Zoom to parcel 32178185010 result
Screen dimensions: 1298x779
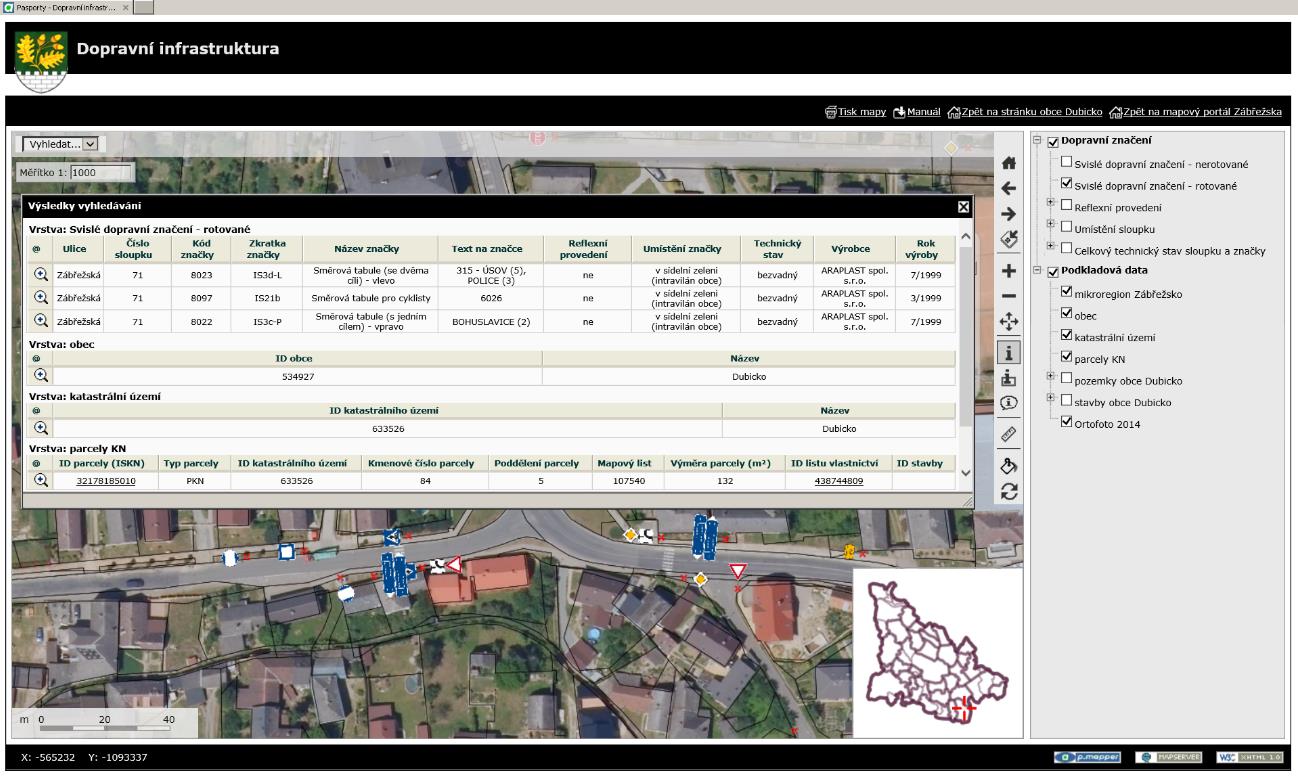pyautogui.click(x=41, y=480)
